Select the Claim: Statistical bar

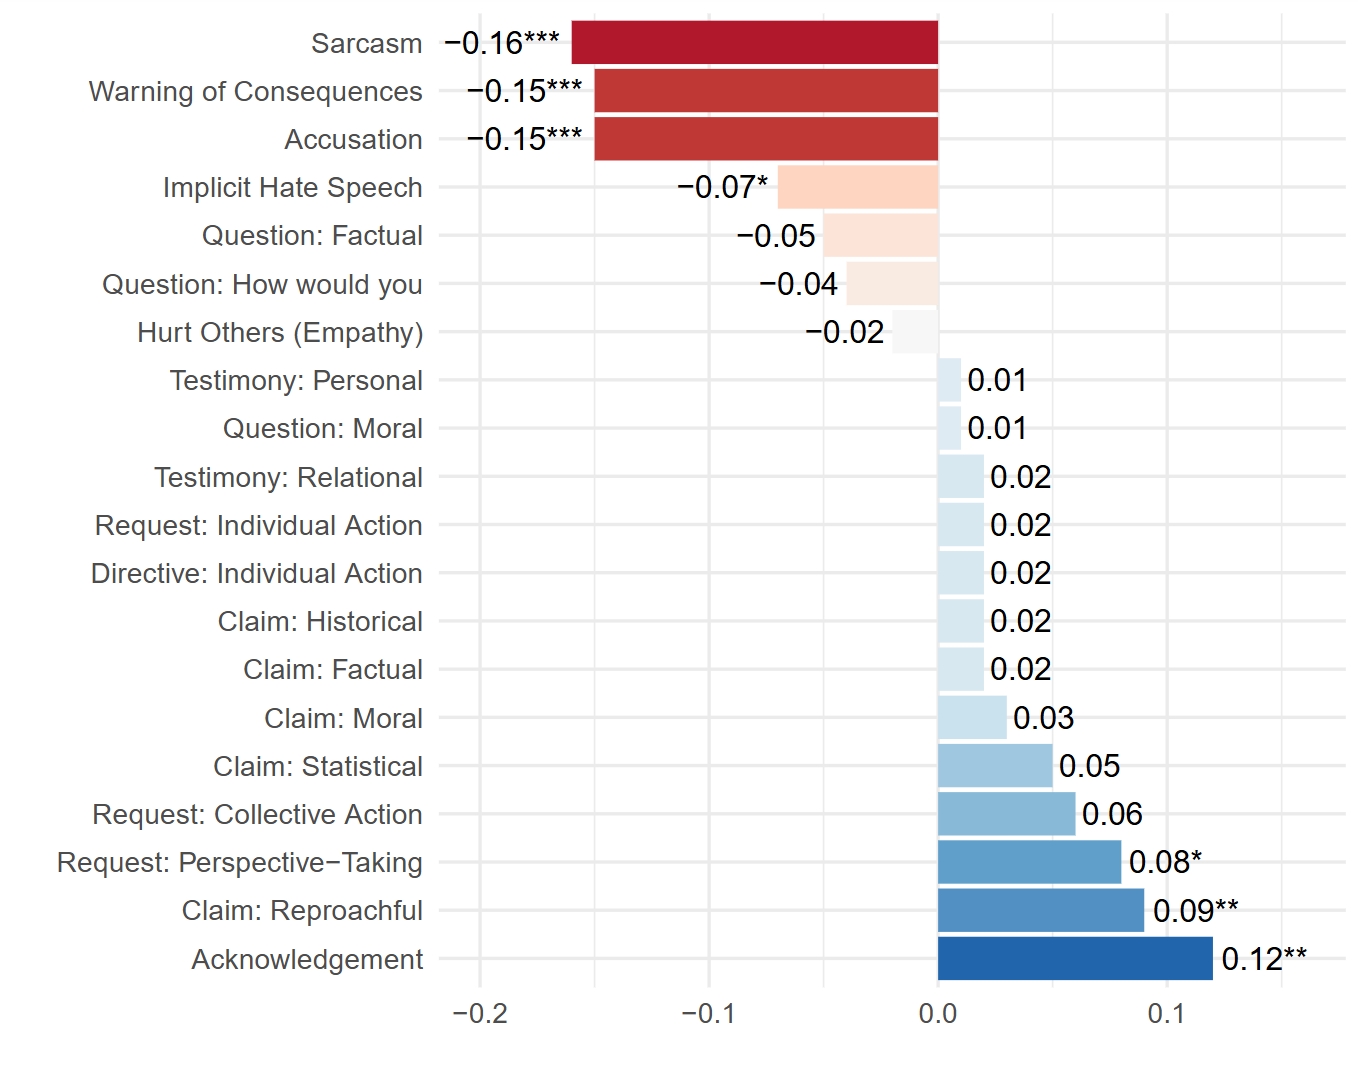(x=995, y=766)
